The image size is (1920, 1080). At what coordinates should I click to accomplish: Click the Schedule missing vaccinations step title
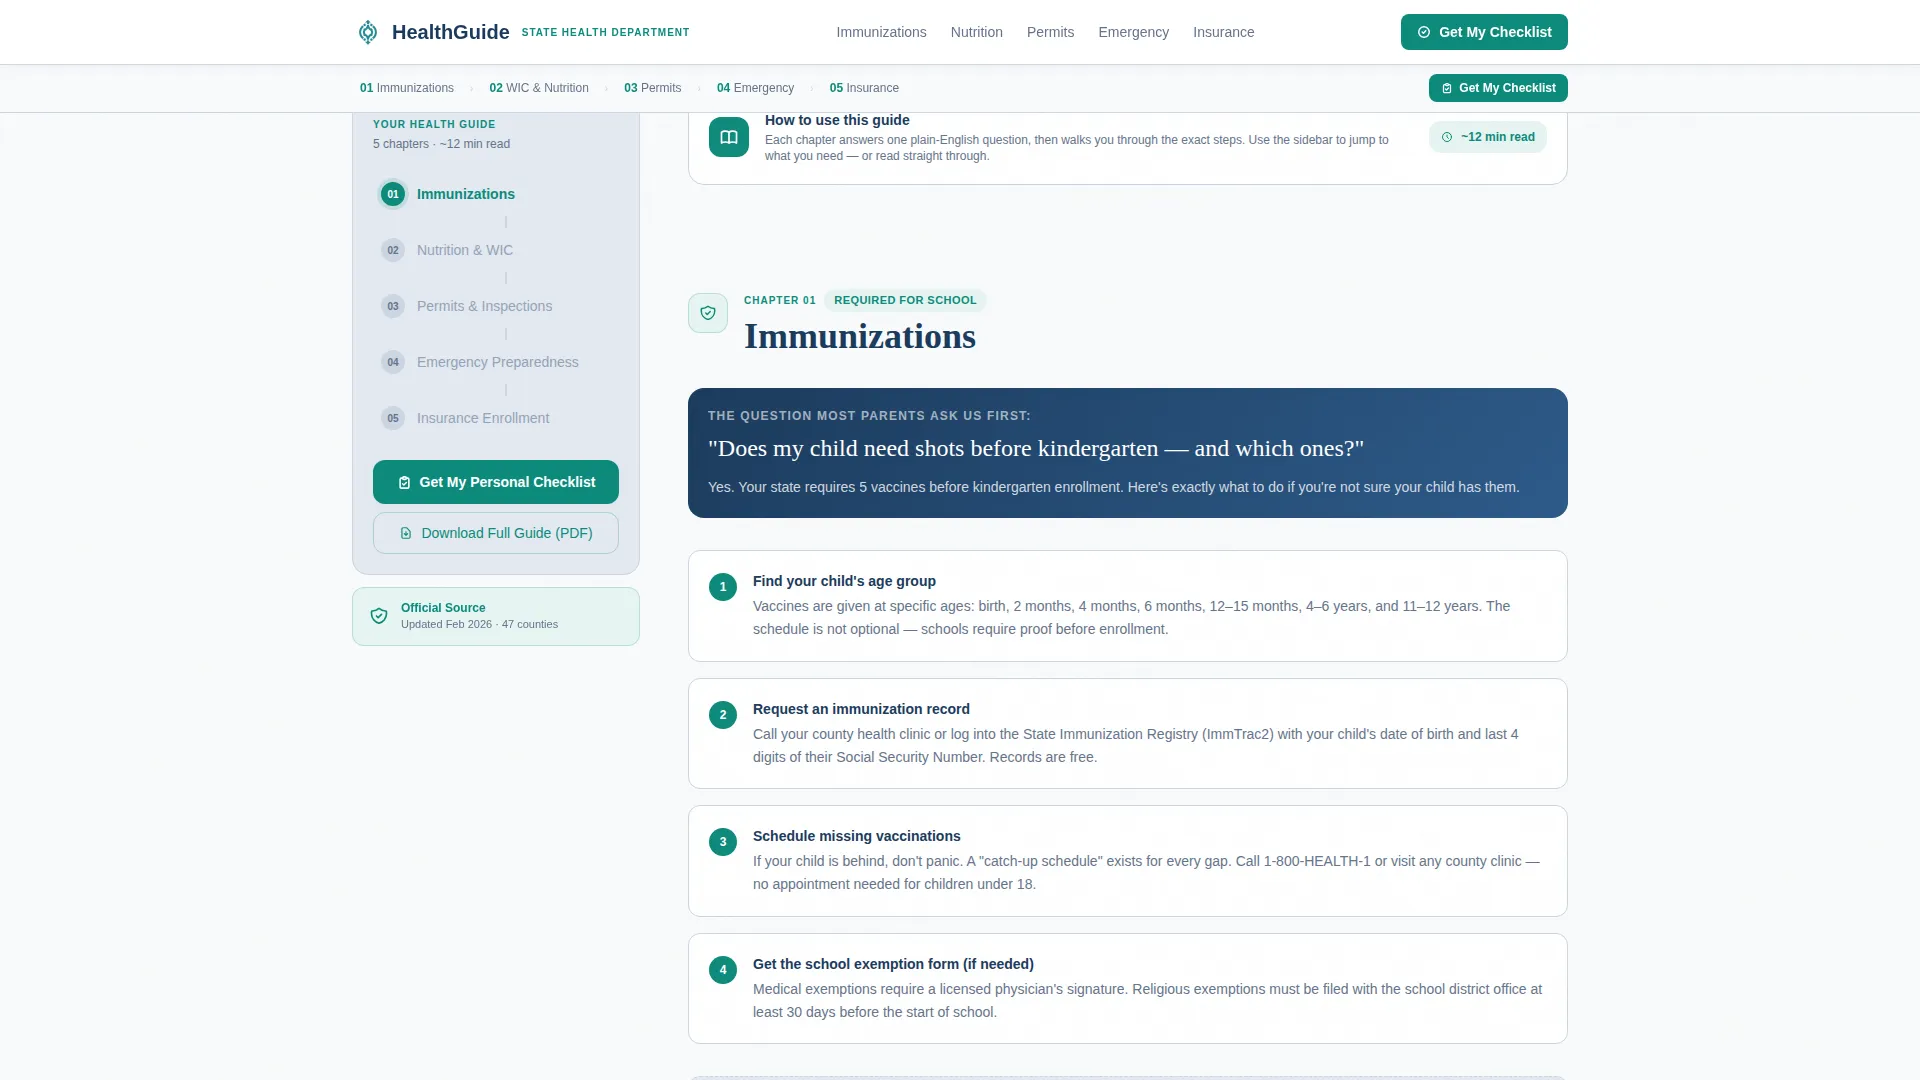coord(856,836)
